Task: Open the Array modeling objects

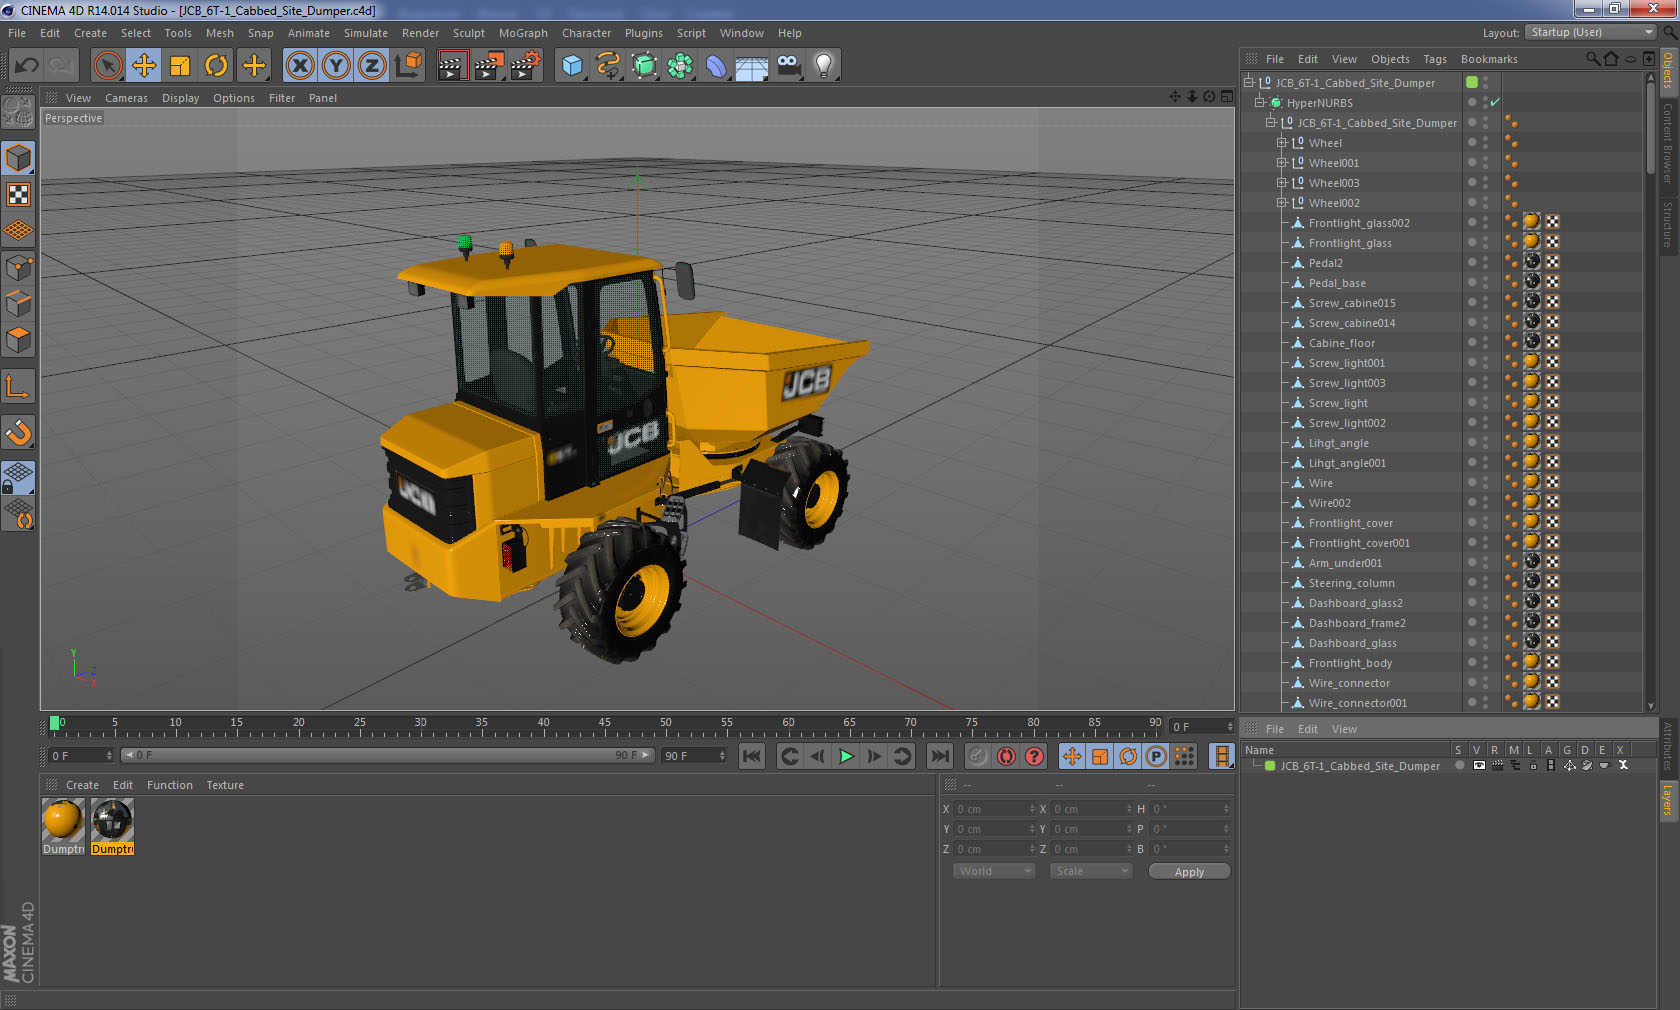Action: point(681,66)
